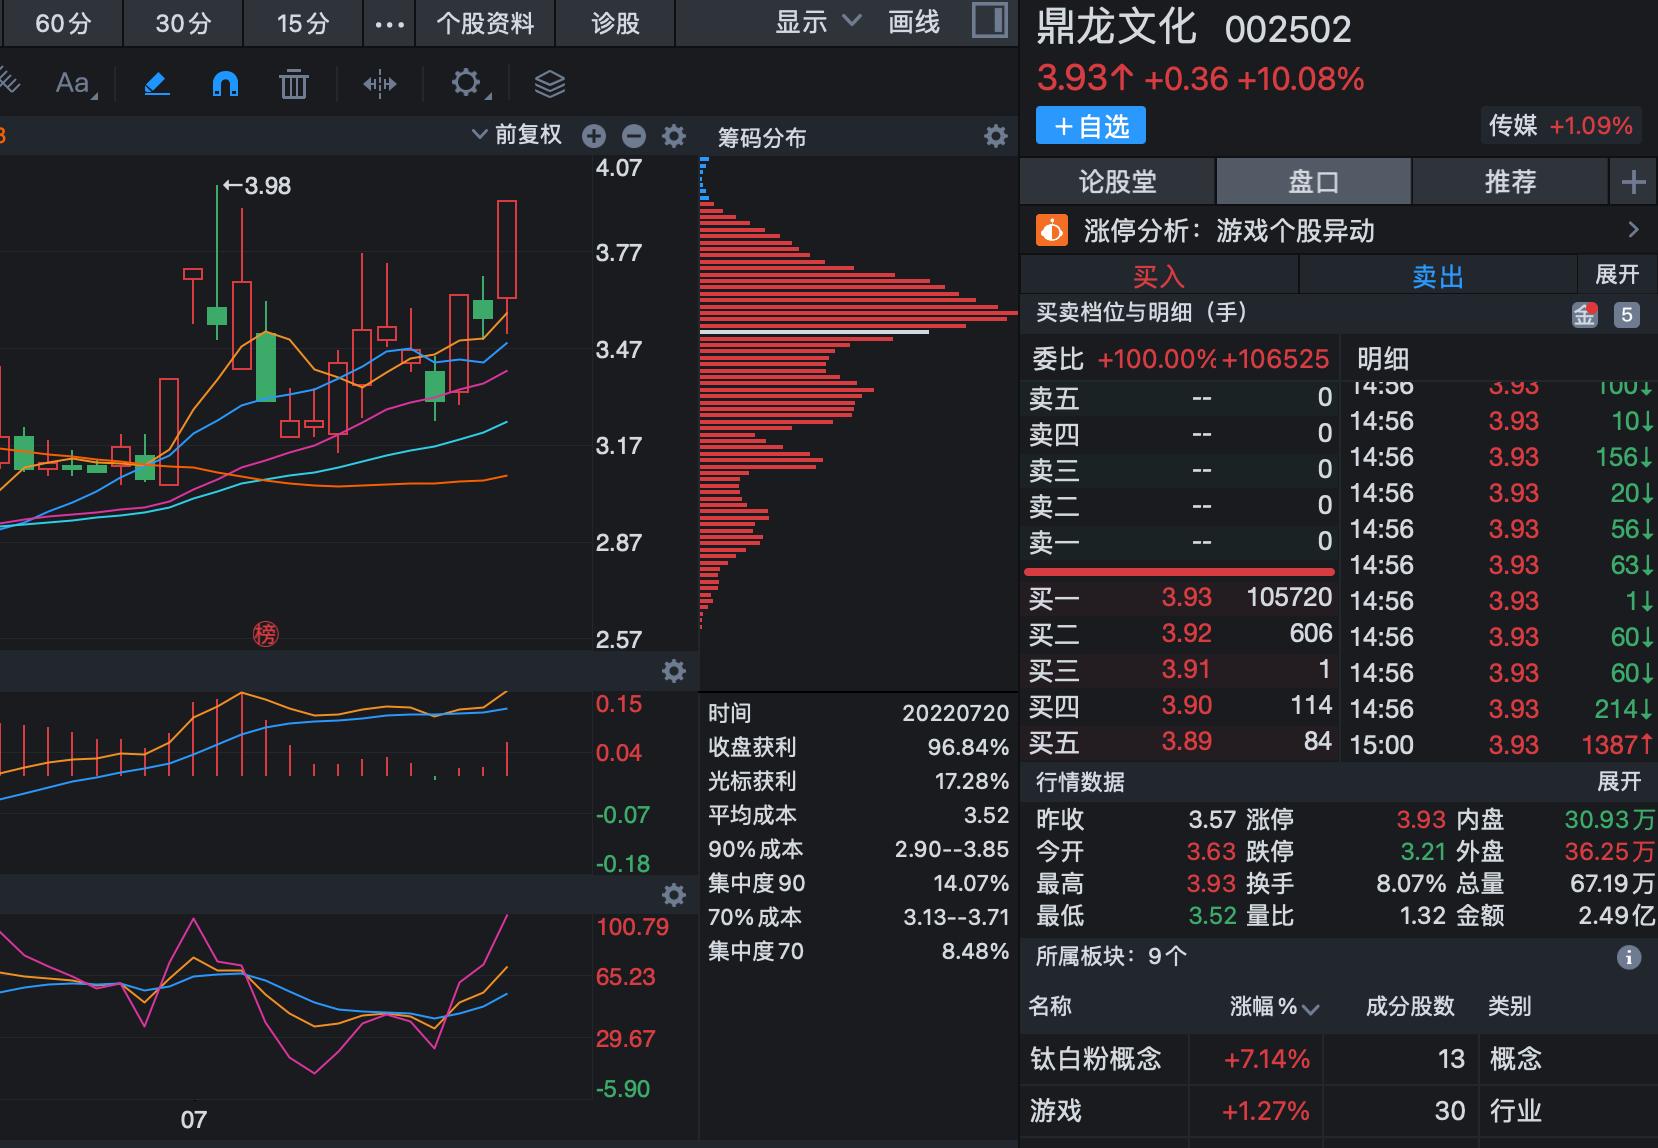The width and height of the screenshot is (1658, 1148).
Task: Open the 论股堂 tab
Action: (x=1117, y=182)
